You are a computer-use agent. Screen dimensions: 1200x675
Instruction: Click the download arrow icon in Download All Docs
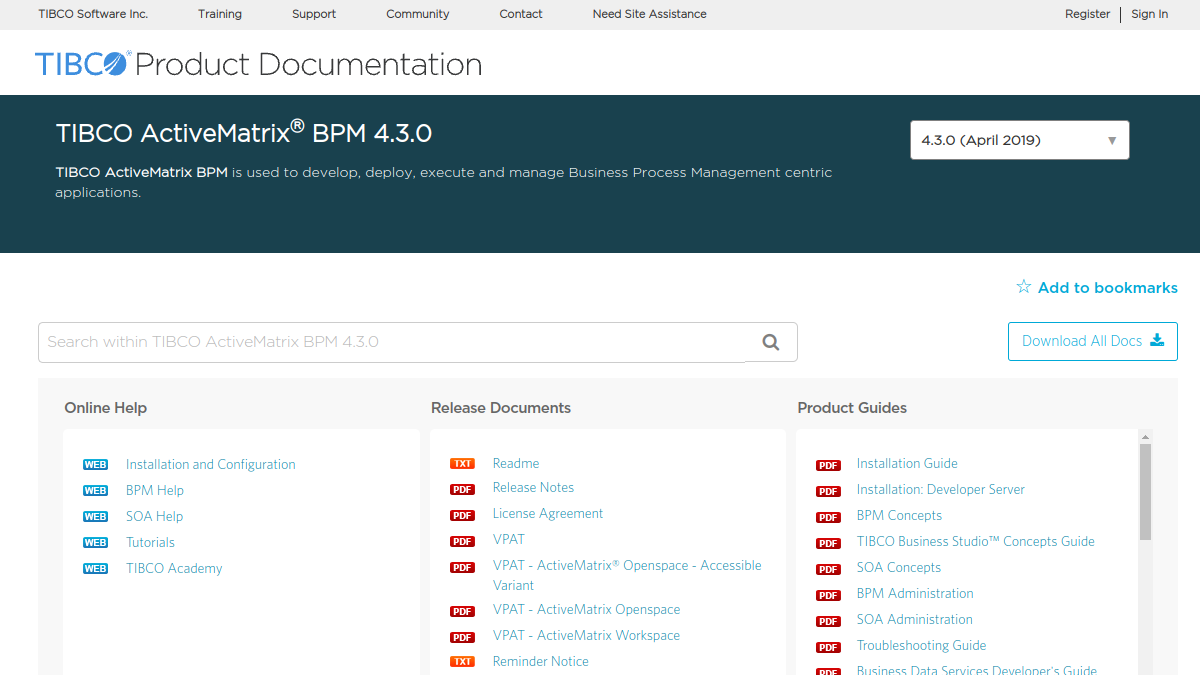click(1157, 340)
